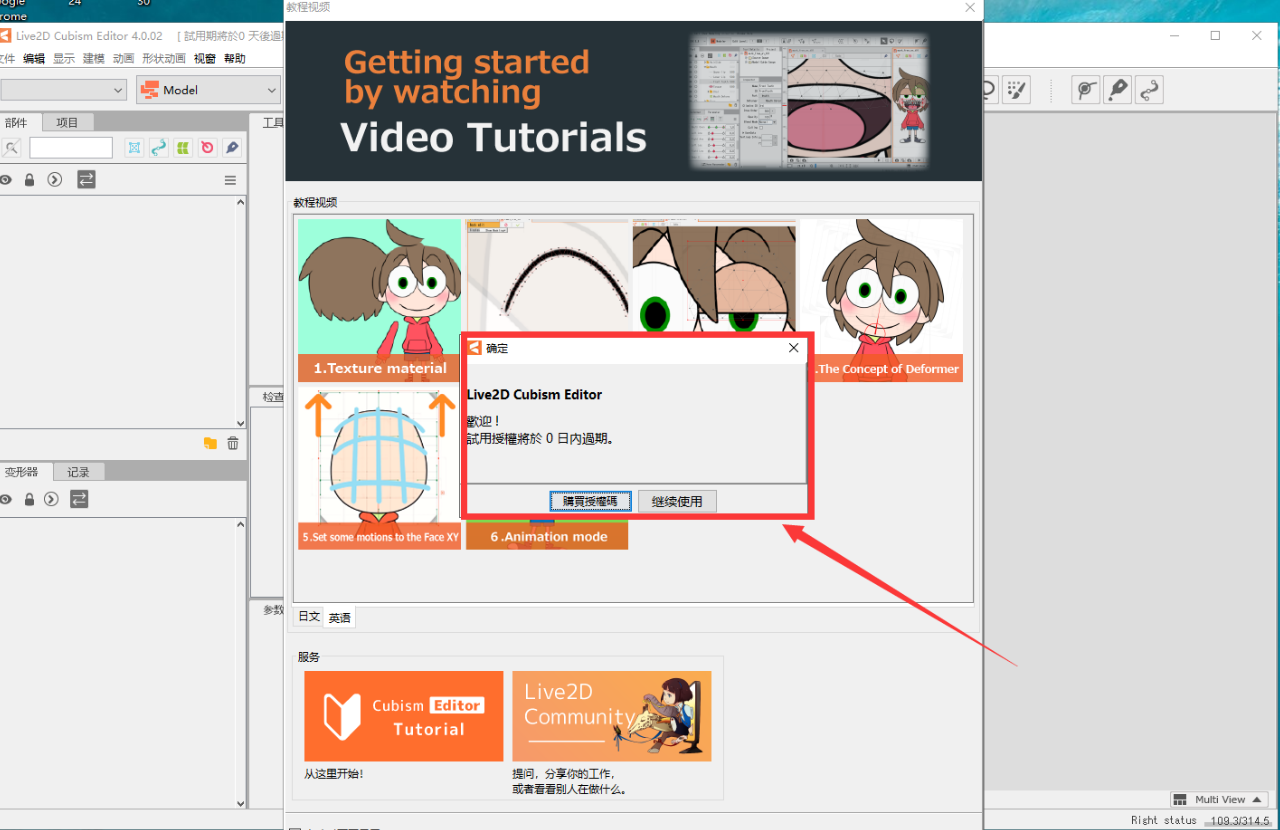Screen dimensions: 1280x830
Task: Click the trash delete icon in parts panel
Action: point(233,443)
